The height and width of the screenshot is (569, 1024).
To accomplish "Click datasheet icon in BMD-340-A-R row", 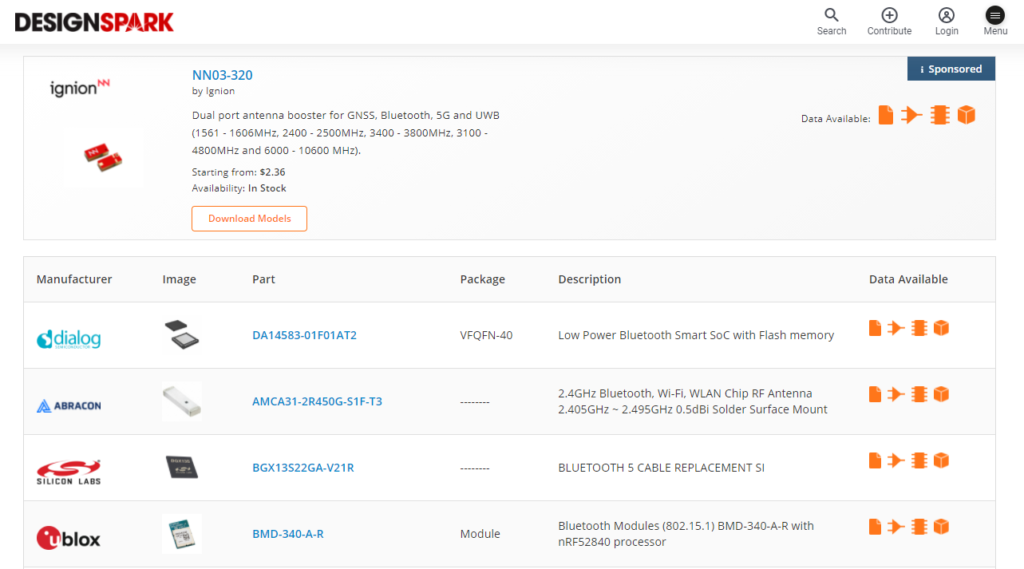I will tap(875, 527).
